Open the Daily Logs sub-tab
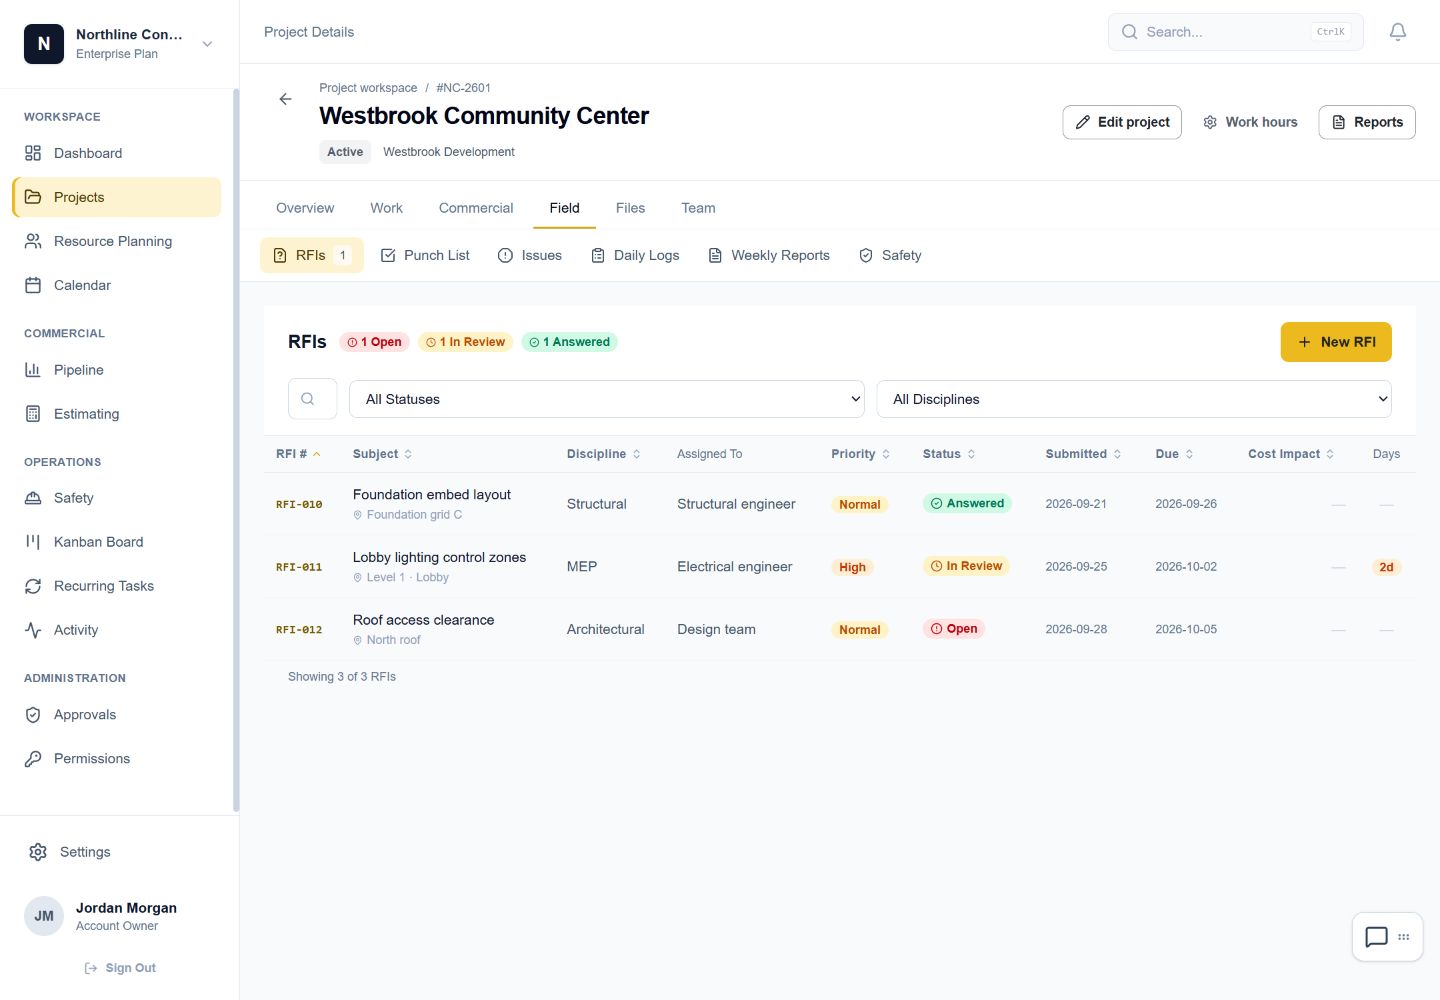Image resolution: width=1440 pixels, height=1000 pixels. 635,255
